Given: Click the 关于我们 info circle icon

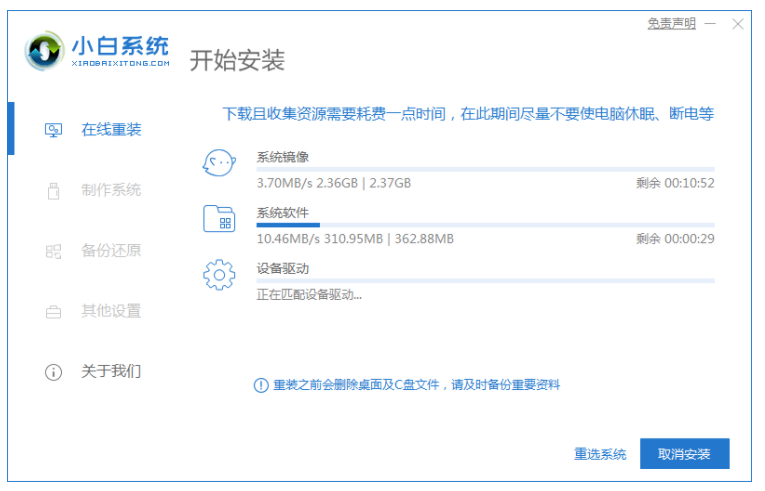Looking at the screenshot, I should 54,372.
